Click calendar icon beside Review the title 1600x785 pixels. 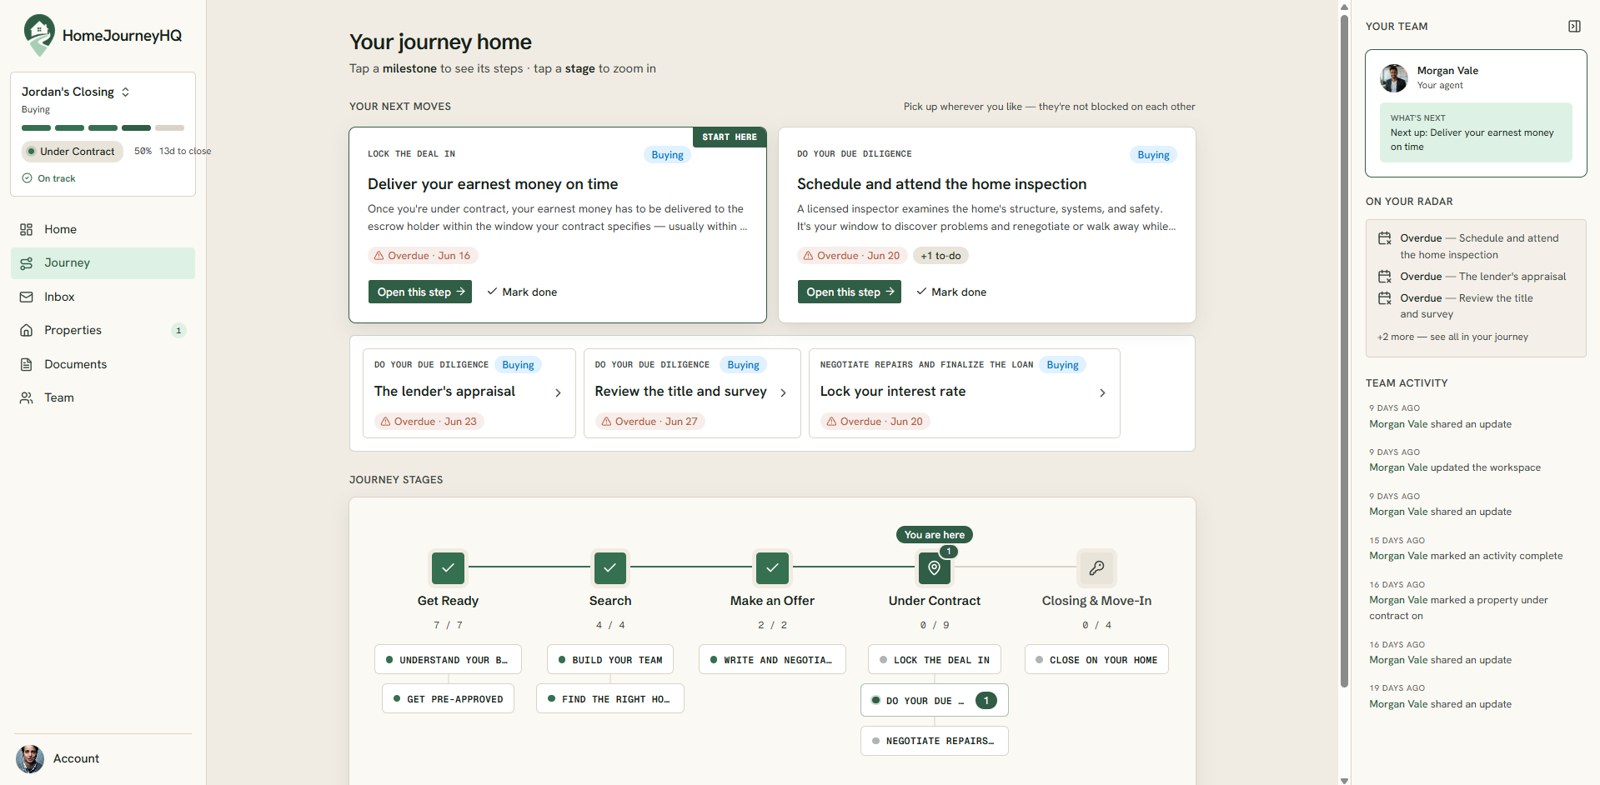pos(1385,298)
